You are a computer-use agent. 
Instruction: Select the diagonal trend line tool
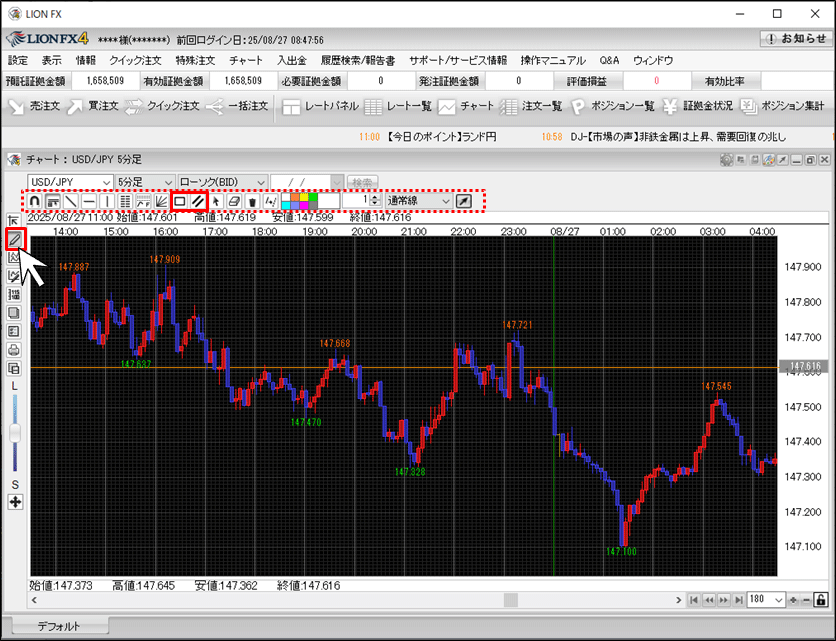pyautogui.click(x=71, y=201)
